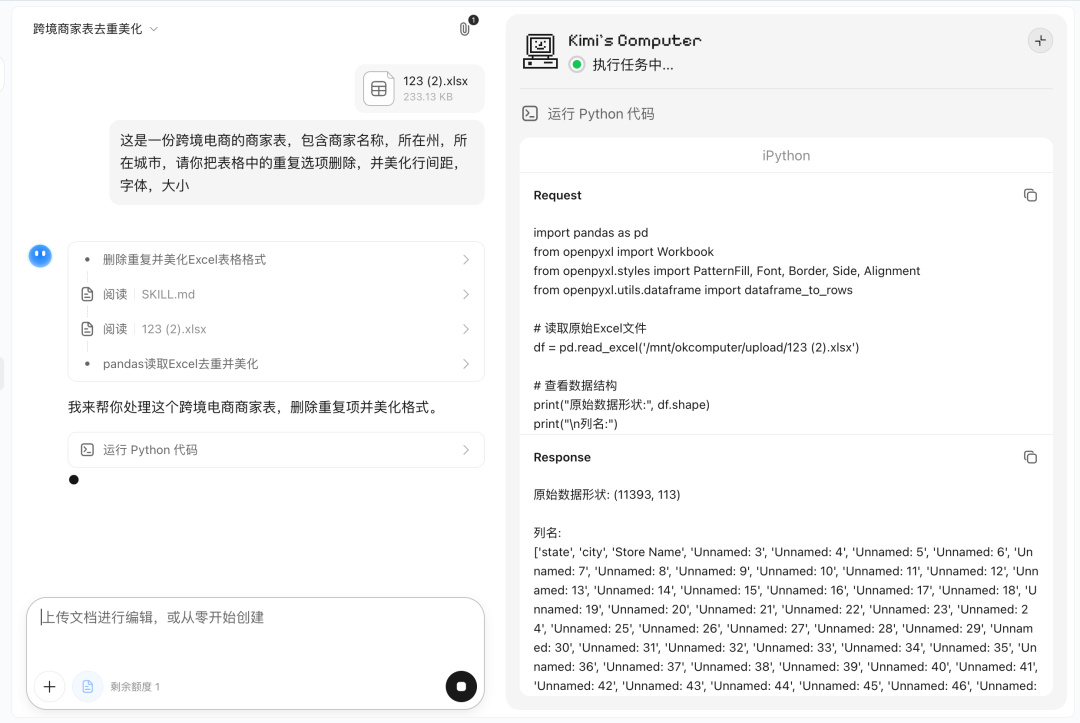The height and width of the screenshot is (723, 1080).
Task: Click the iPython panel title
Action: tap(786, 156)
